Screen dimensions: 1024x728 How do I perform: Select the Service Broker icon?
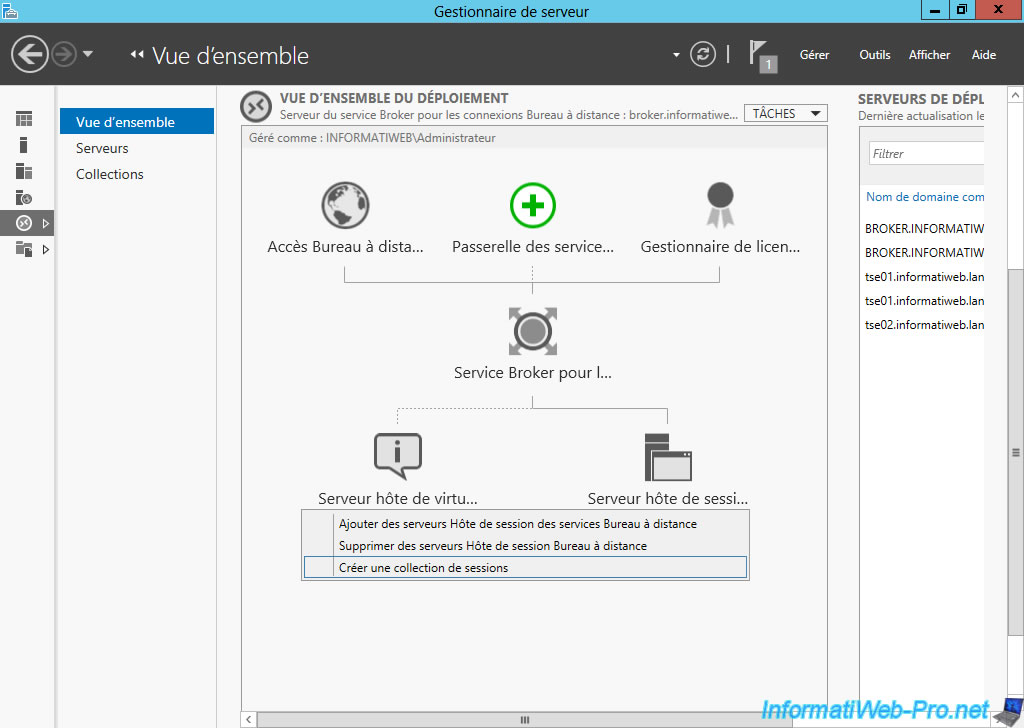click(x=532, y=331)
